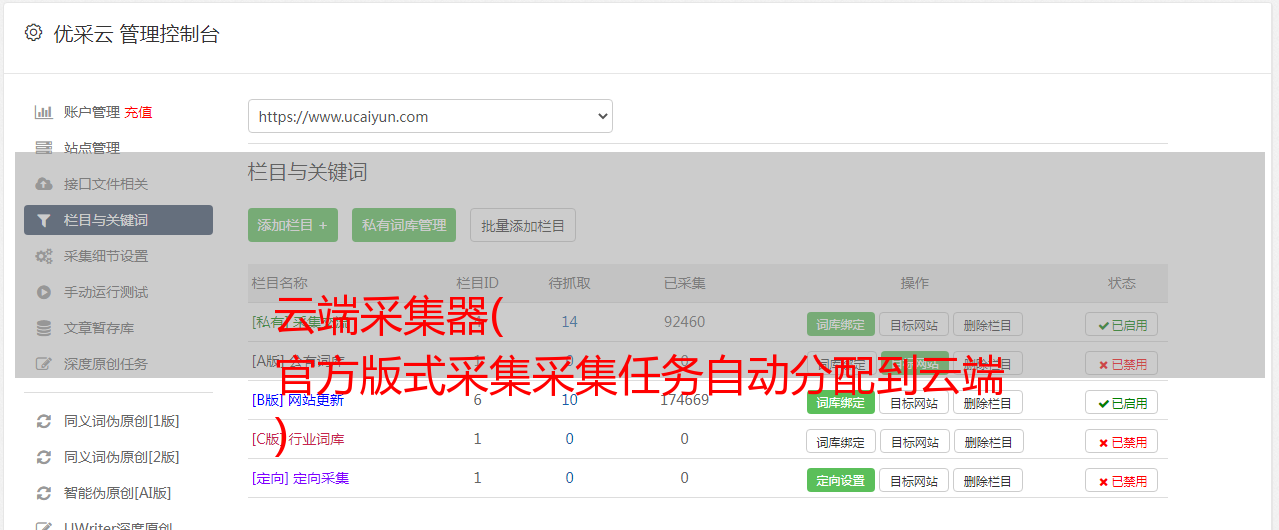Click the play circle icon for 手动运行测试
The height and width of the screenshot is (530, 1279).
(43, 292)
